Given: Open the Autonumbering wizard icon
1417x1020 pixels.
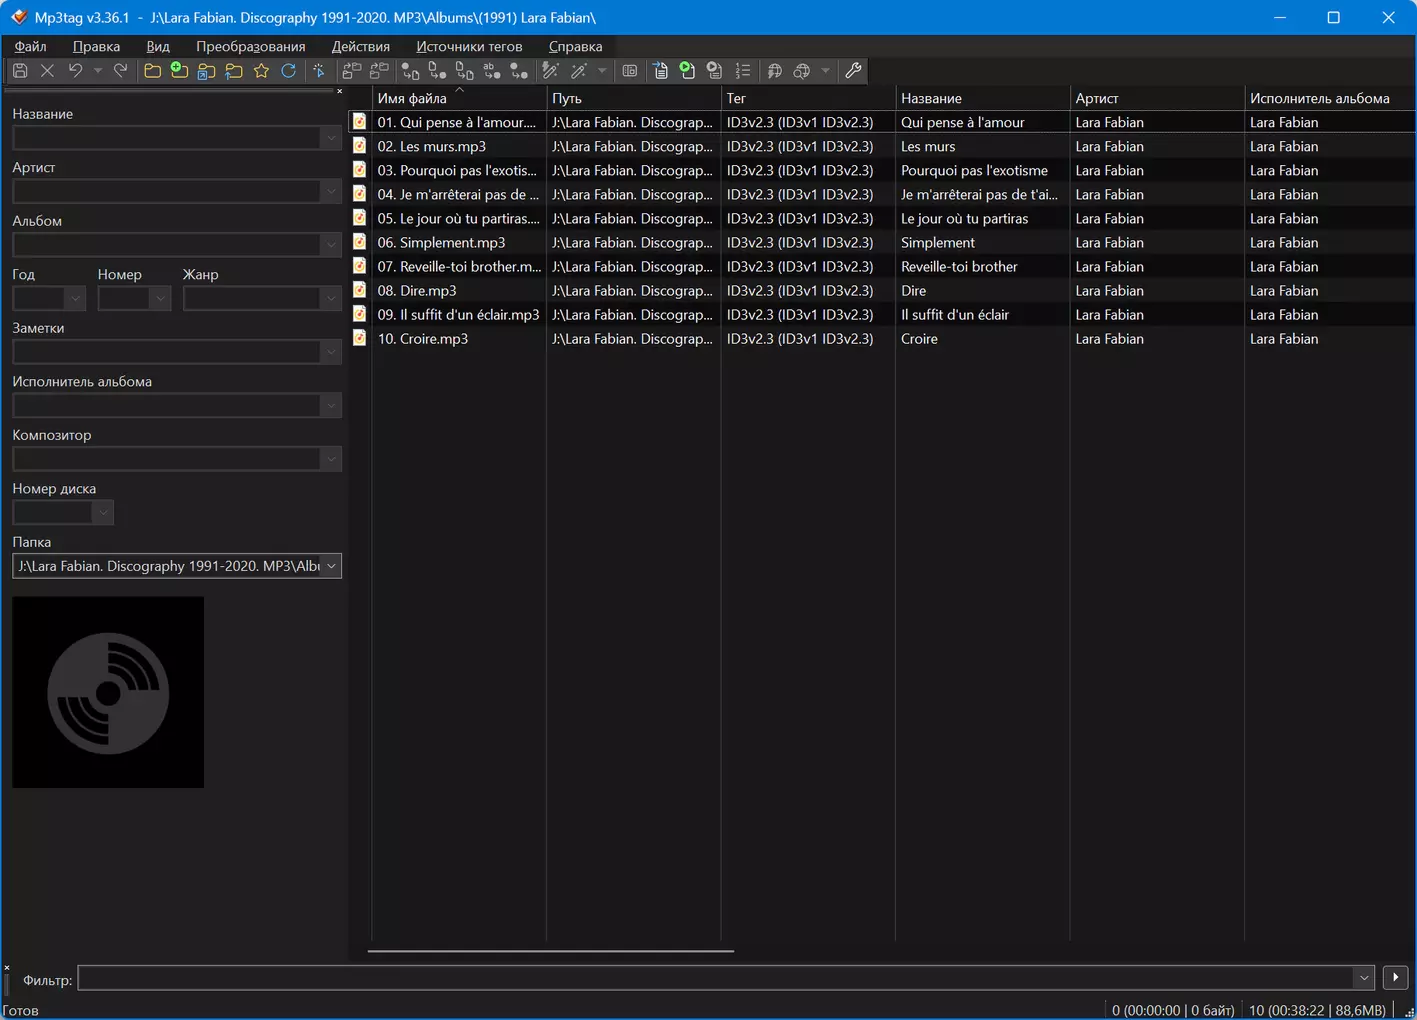Looking at the screenshot, I should [x=742, y=71].
